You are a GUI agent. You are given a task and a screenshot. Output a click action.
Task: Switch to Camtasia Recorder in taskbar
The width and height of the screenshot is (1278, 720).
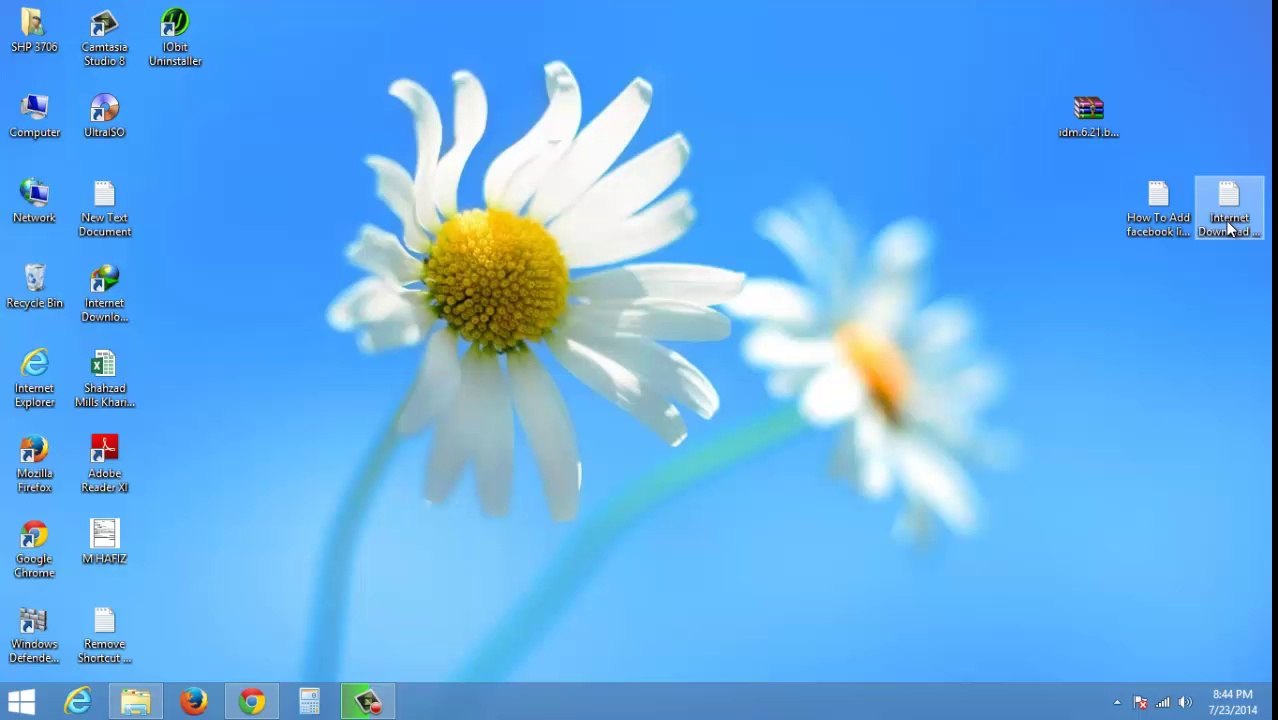368,701
